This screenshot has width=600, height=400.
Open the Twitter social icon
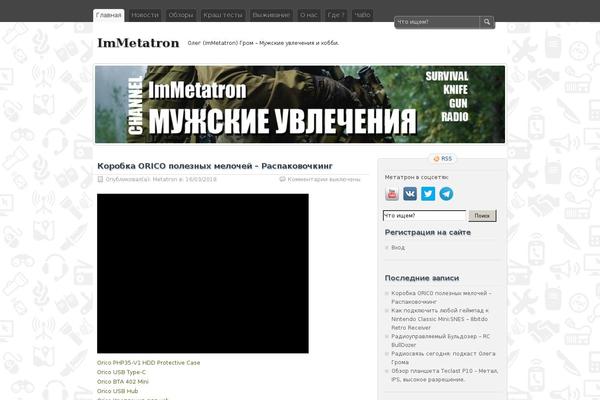pos(428,194)
